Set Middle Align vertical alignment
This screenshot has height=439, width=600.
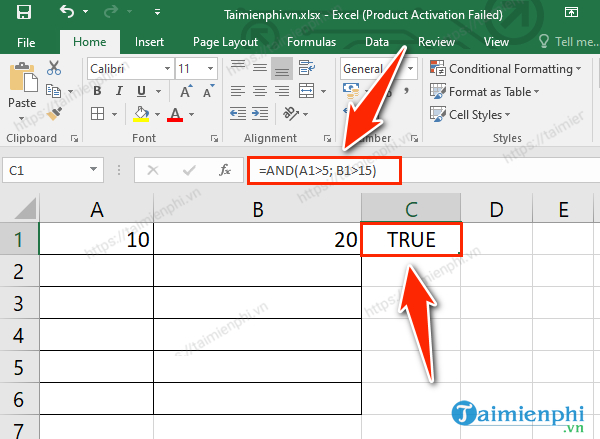(x=260, y=68)
